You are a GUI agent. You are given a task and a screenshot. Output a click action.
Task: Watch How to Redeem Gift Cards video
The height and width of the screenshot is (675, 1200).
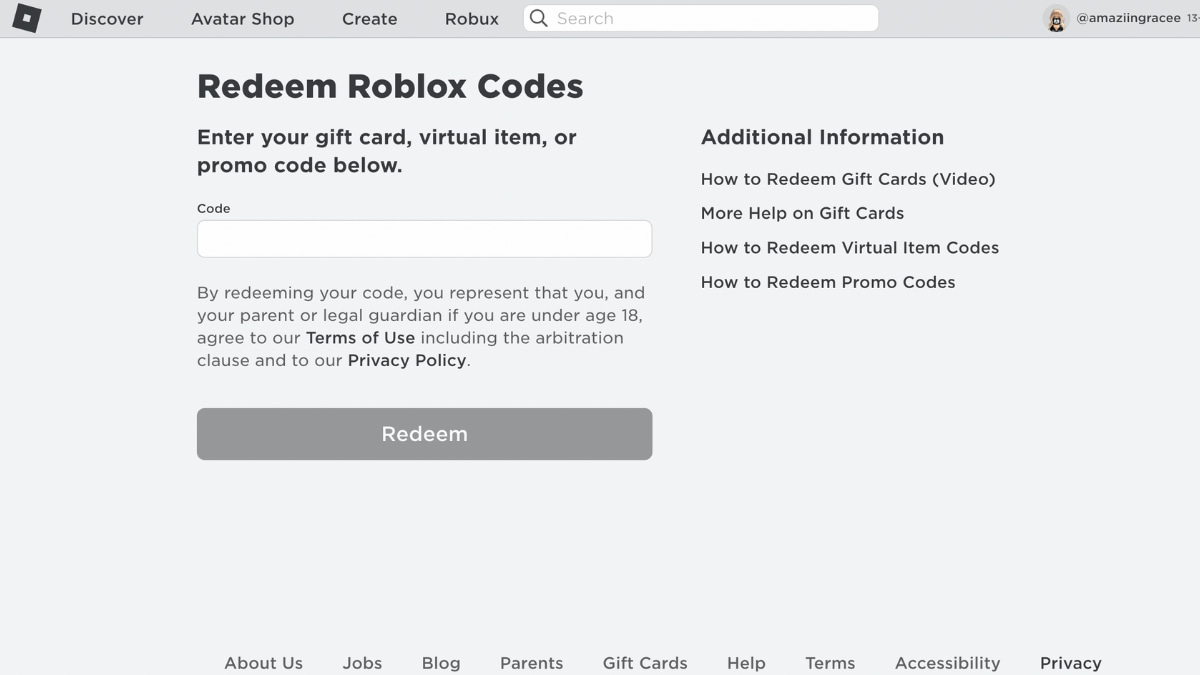click(x=848, y=179)
